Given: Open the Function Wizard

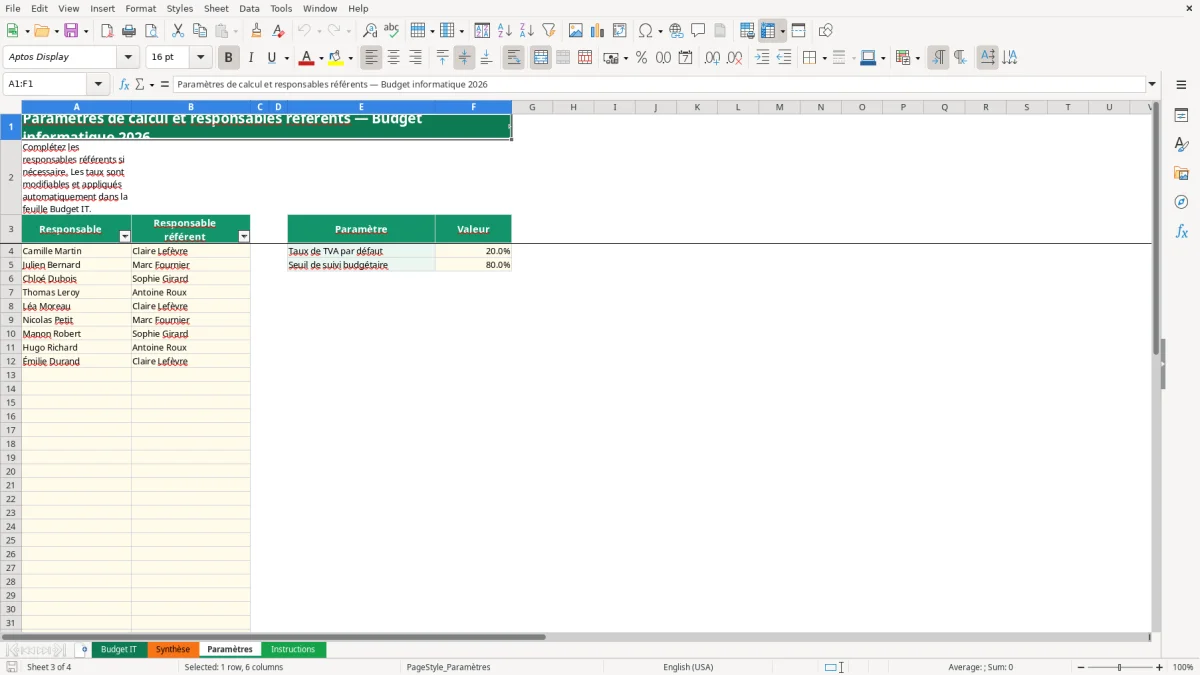Looking at the screenshot, I should 124,84.
